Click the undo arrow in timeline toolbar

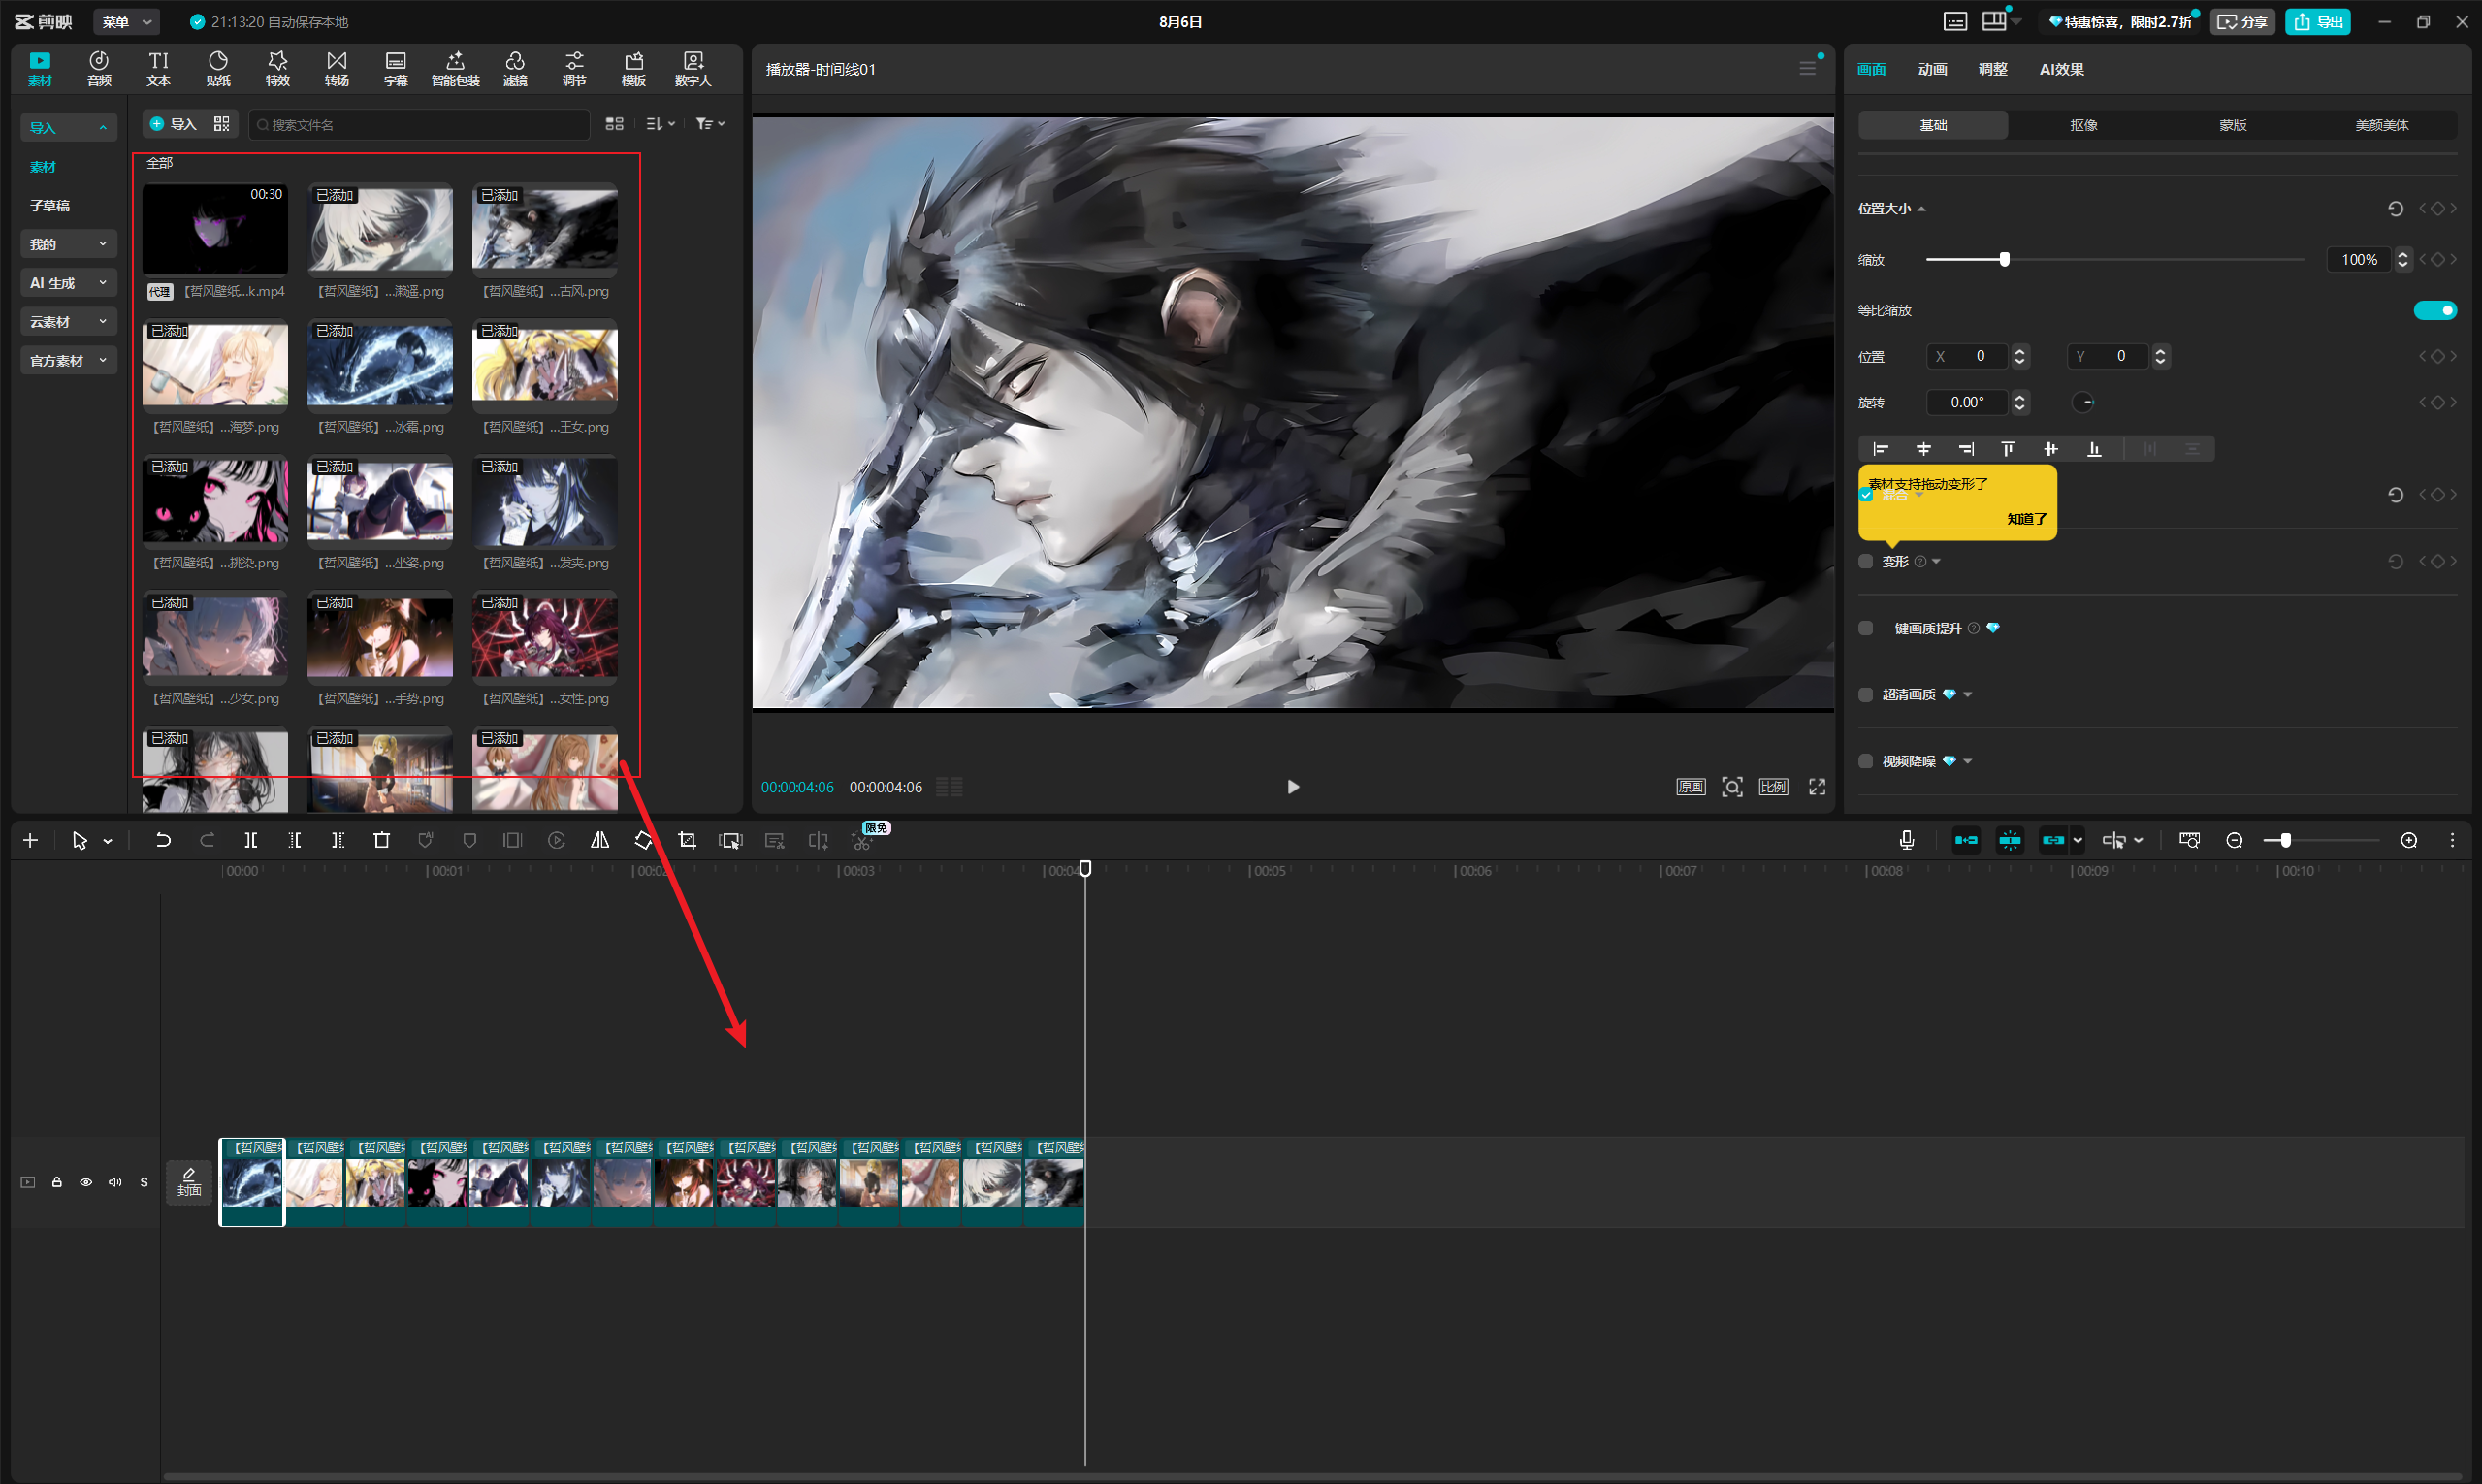click(x=163, y=841)
